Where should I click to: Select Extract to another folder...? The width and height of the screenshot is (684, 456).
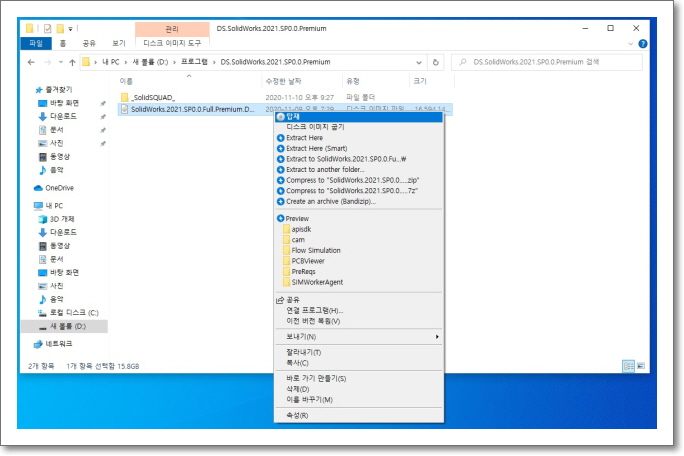359,169
